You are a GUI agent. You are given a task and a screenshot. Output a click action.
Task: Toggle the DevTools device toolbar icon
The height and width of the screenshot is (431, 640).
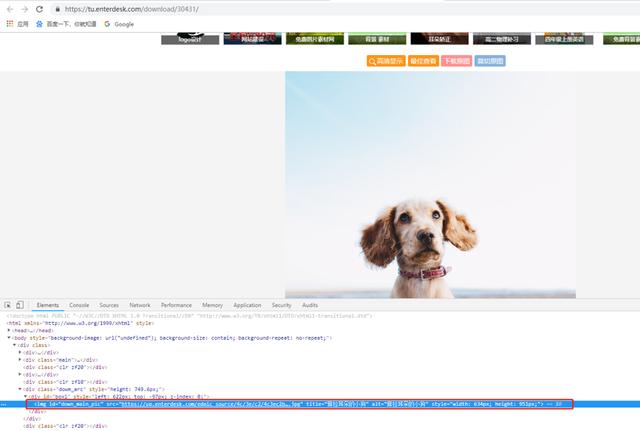tap(20, 305)
